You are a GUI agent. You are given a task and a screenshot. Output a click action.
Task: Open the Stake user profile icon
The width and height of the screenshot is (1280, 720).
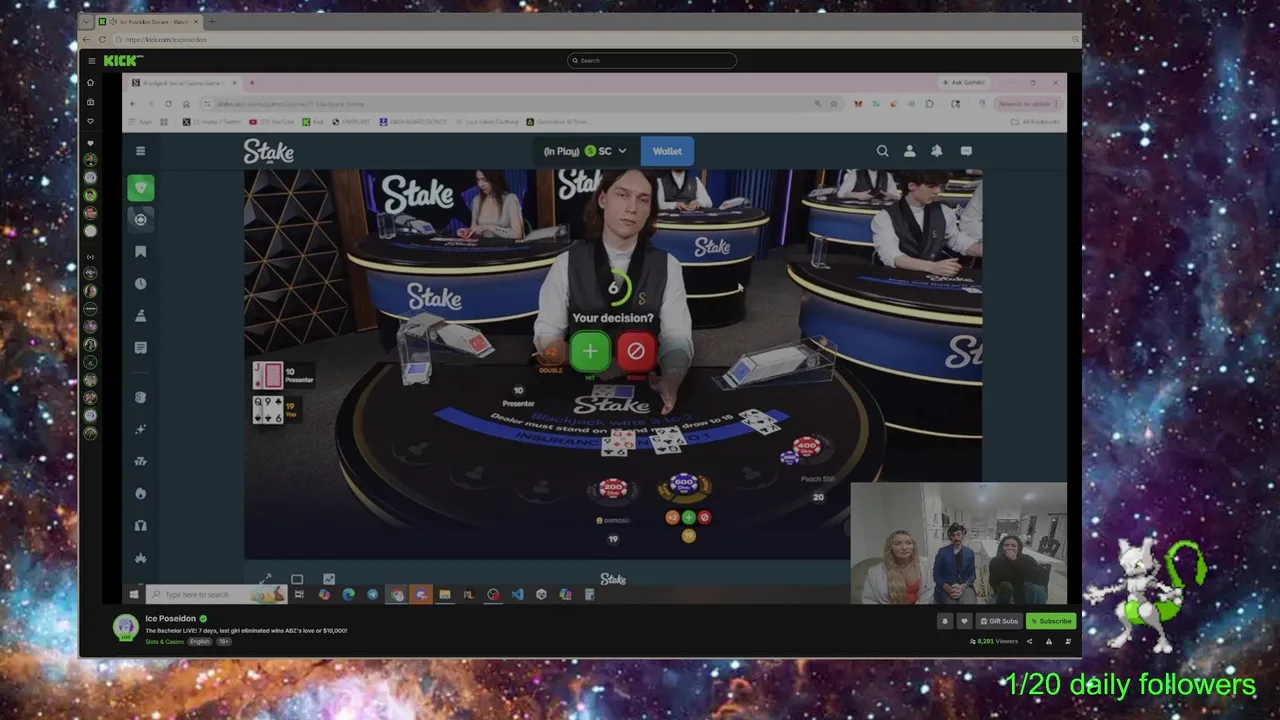tap(910, 151)
